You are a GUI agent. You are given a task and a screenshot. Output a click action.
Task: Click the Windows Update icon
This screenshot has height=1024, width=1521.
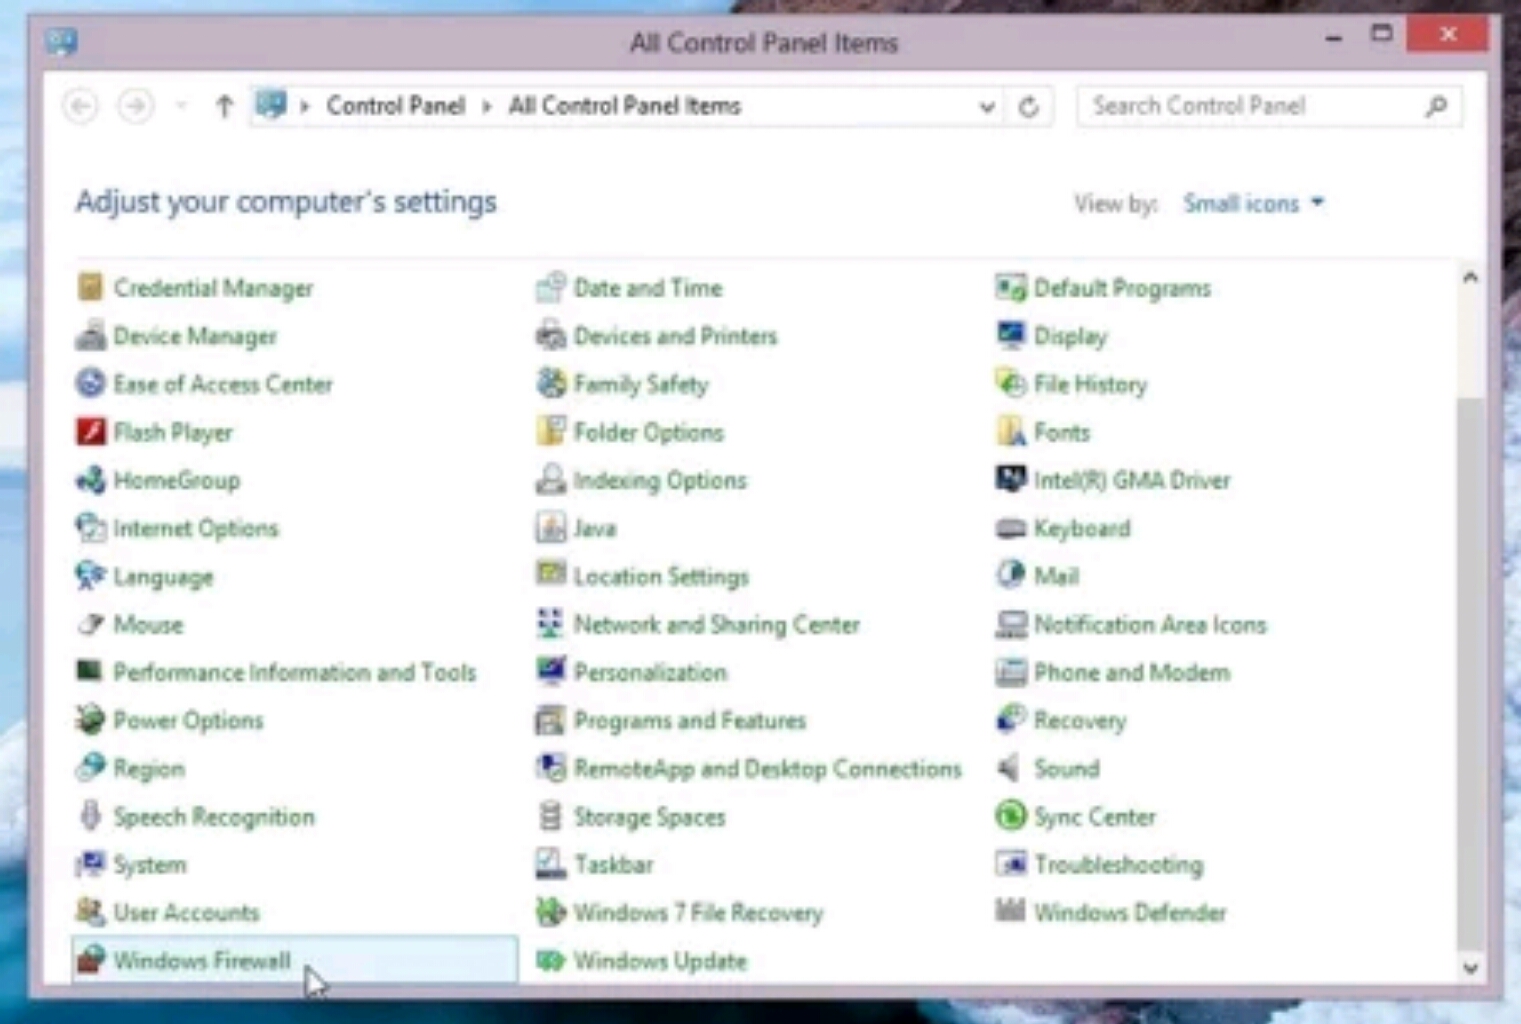click(x=550, y=960)
